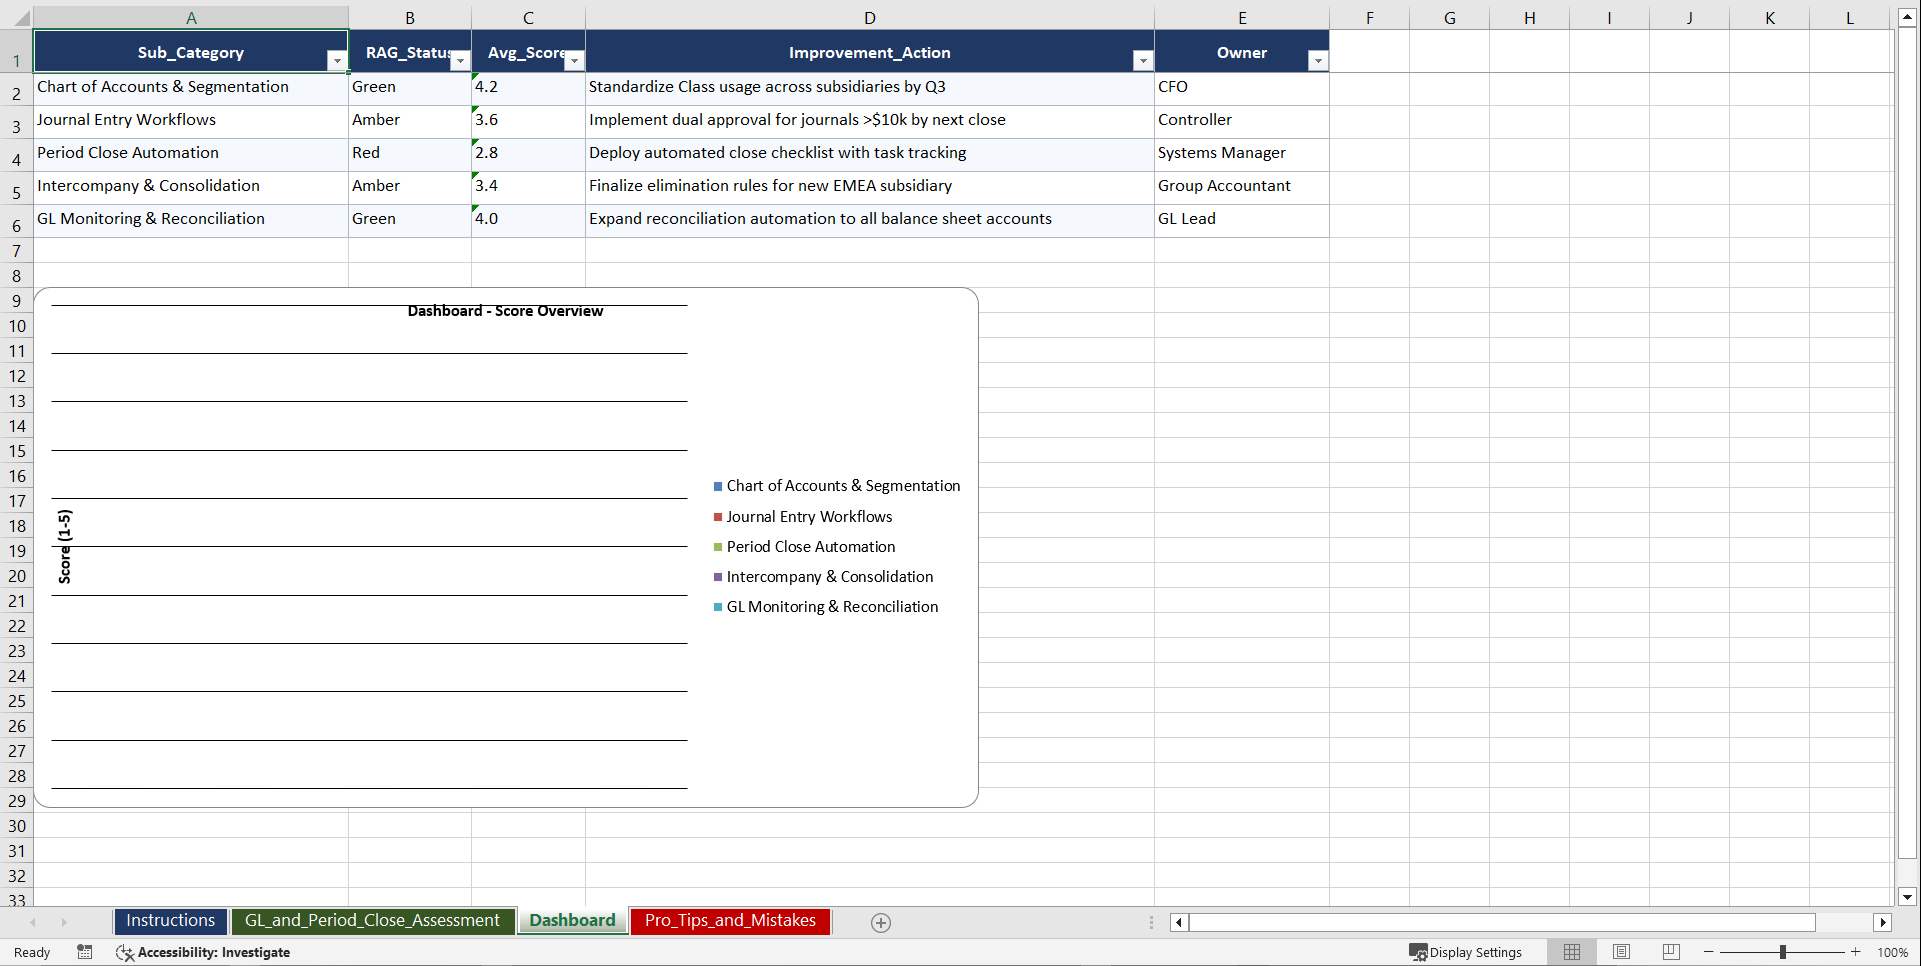
Task: Select Page Layout view icon
Action: [1621, 952]
